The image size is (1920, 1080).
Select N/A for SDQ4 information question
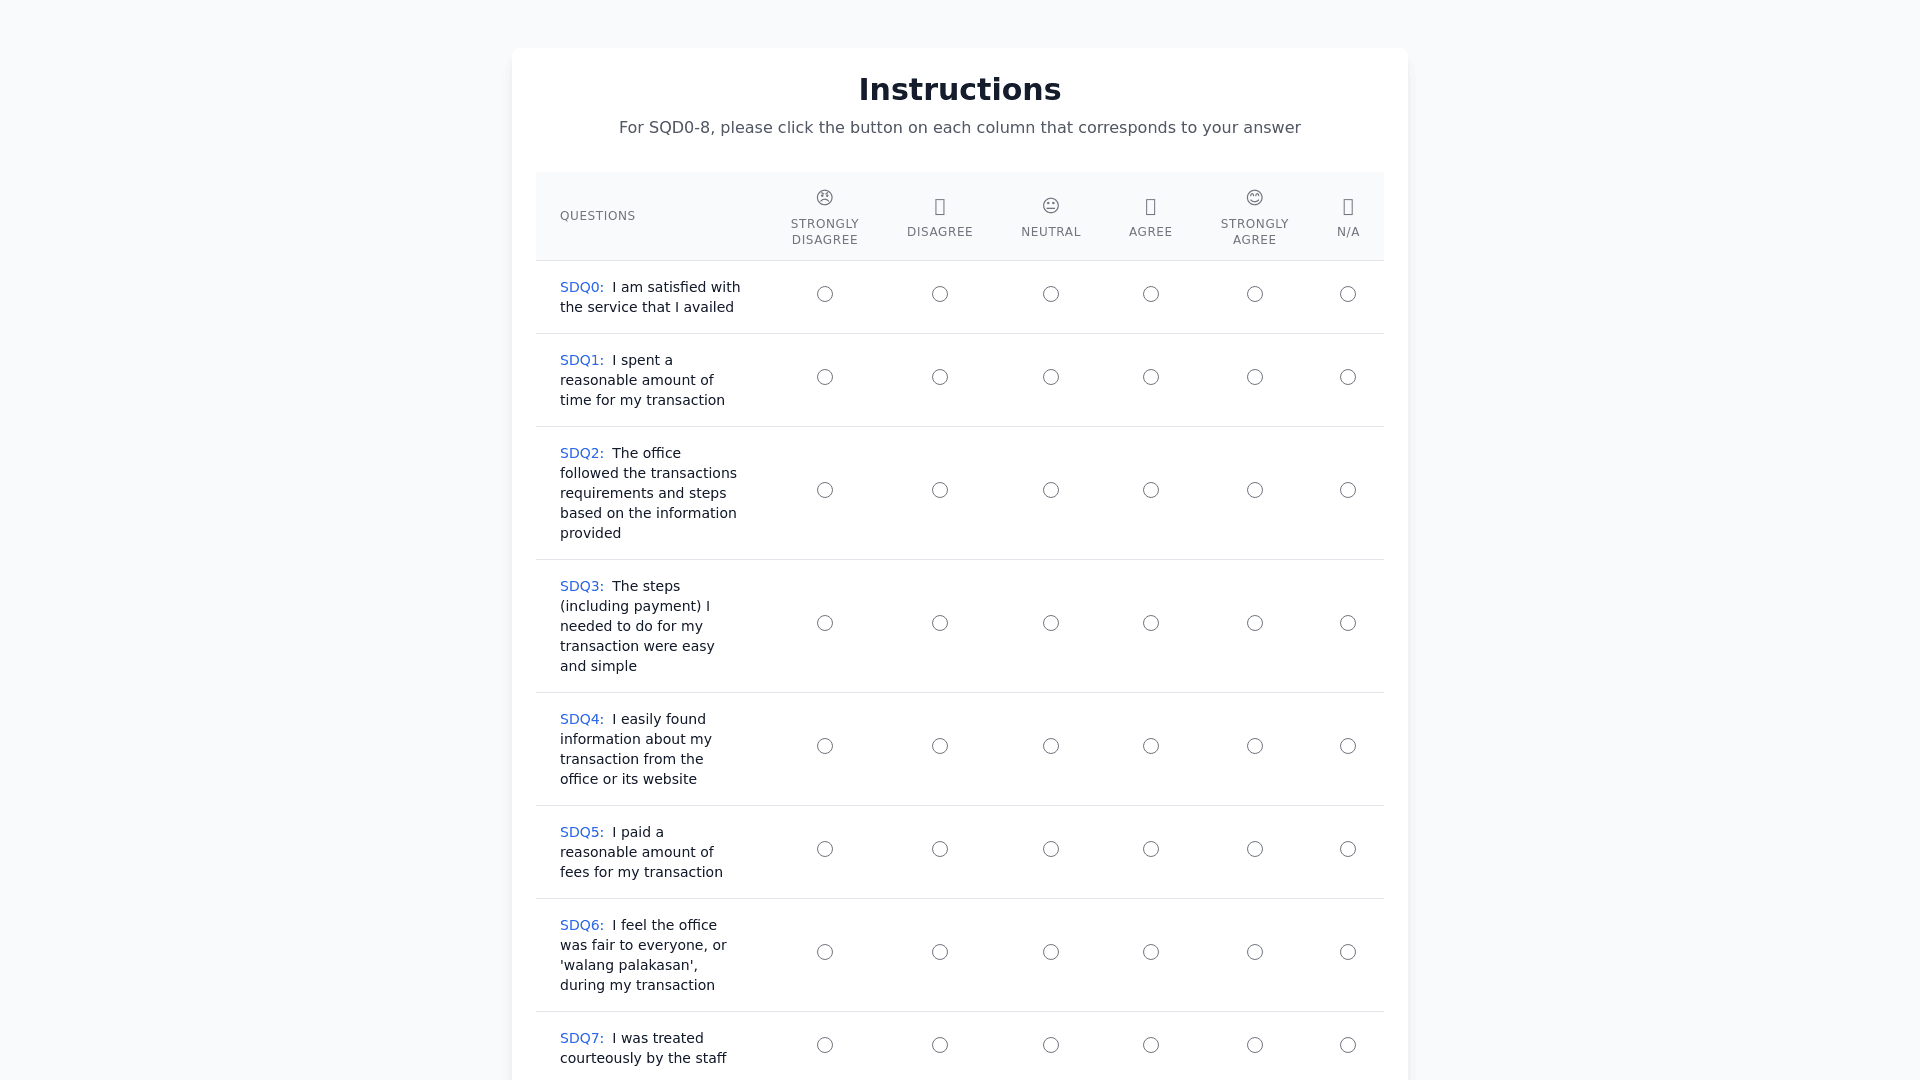pyautogui.click(x=1348, y=746)
